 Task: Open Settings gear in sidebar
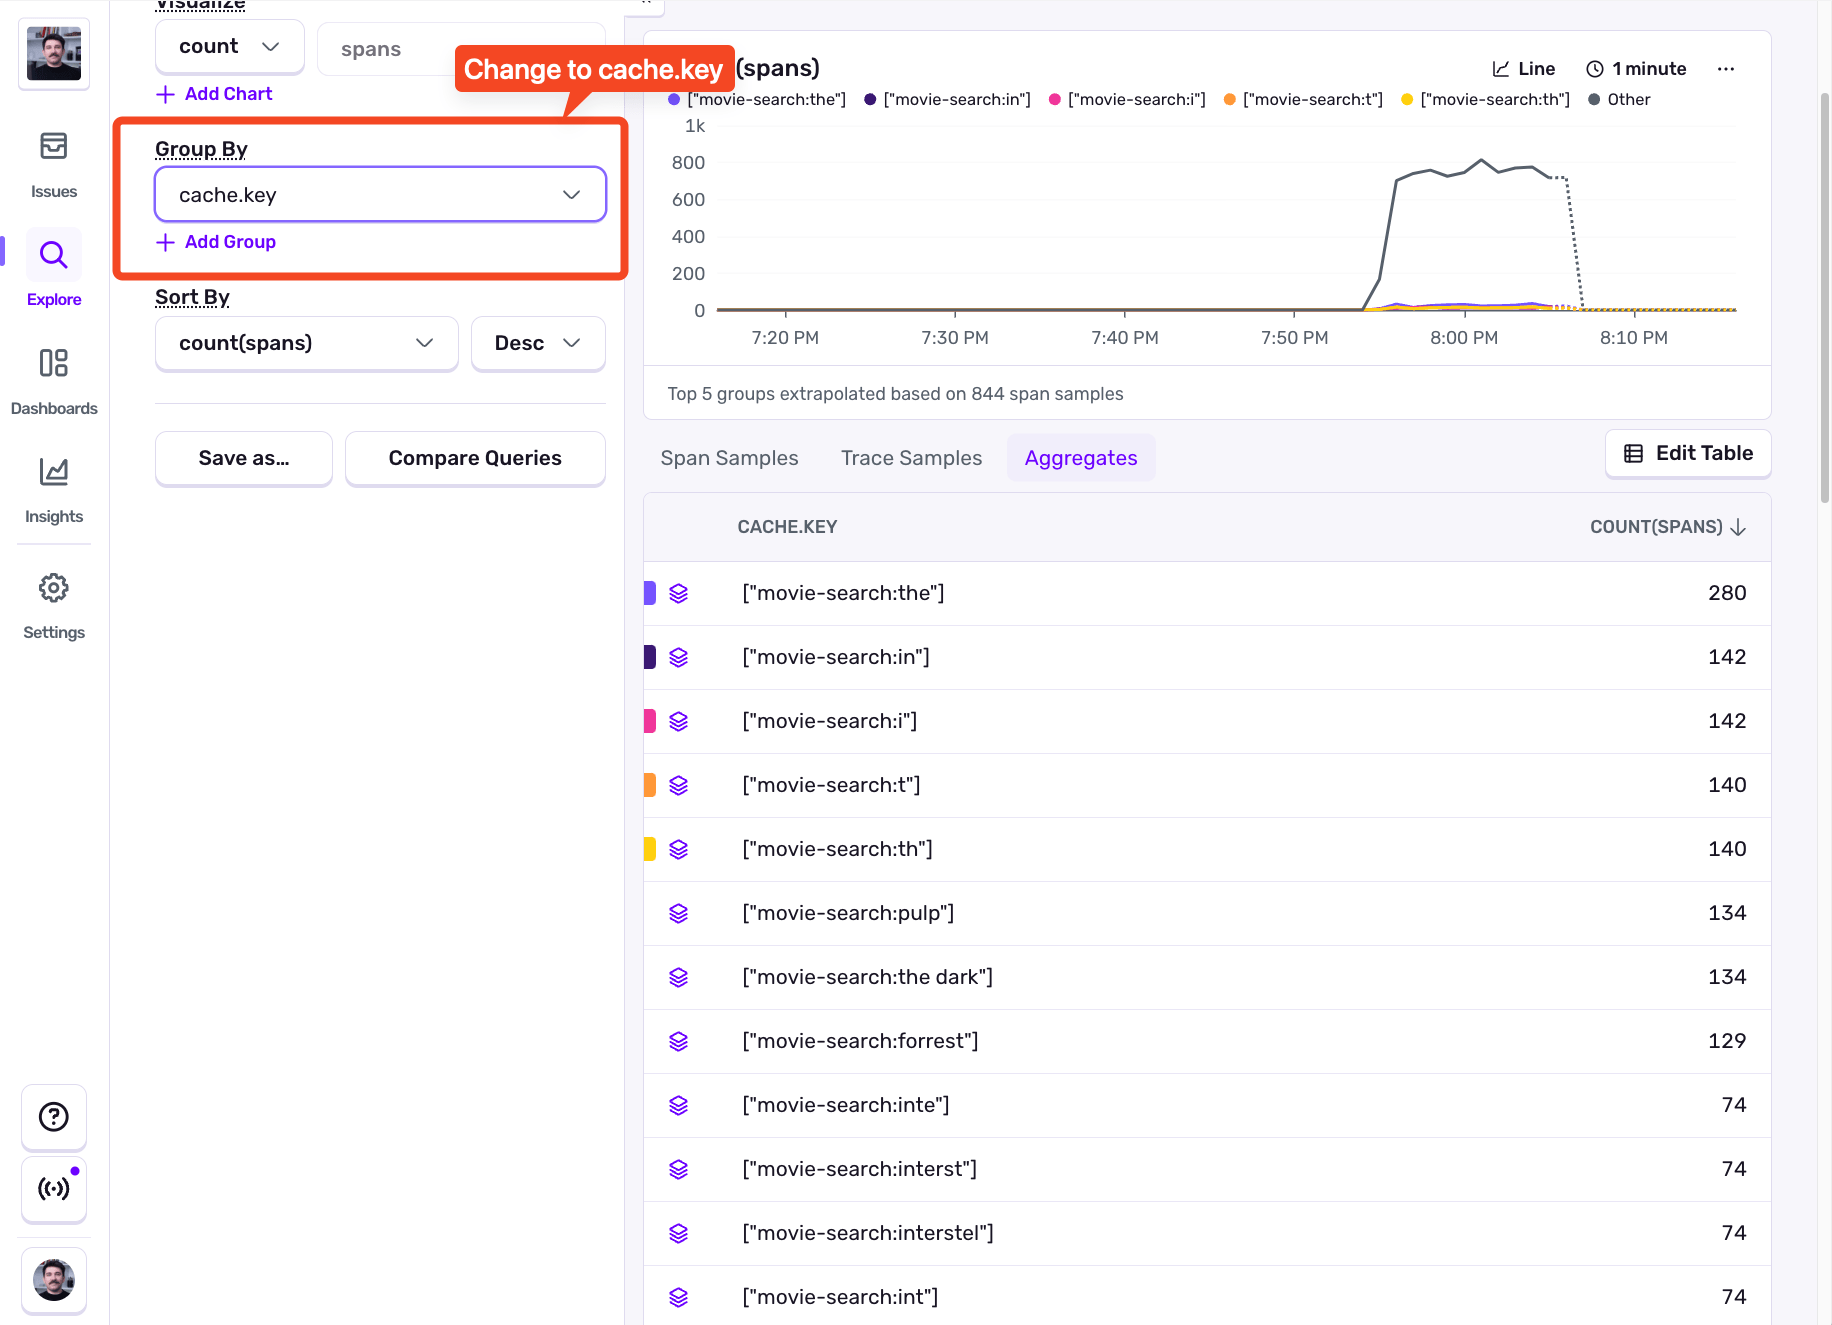coord(54,604)
